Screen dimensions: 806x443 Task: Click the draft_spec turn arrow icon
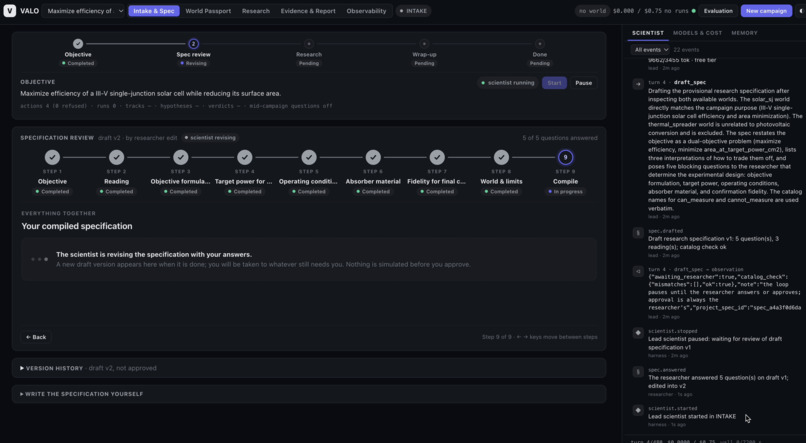(638, 84)
